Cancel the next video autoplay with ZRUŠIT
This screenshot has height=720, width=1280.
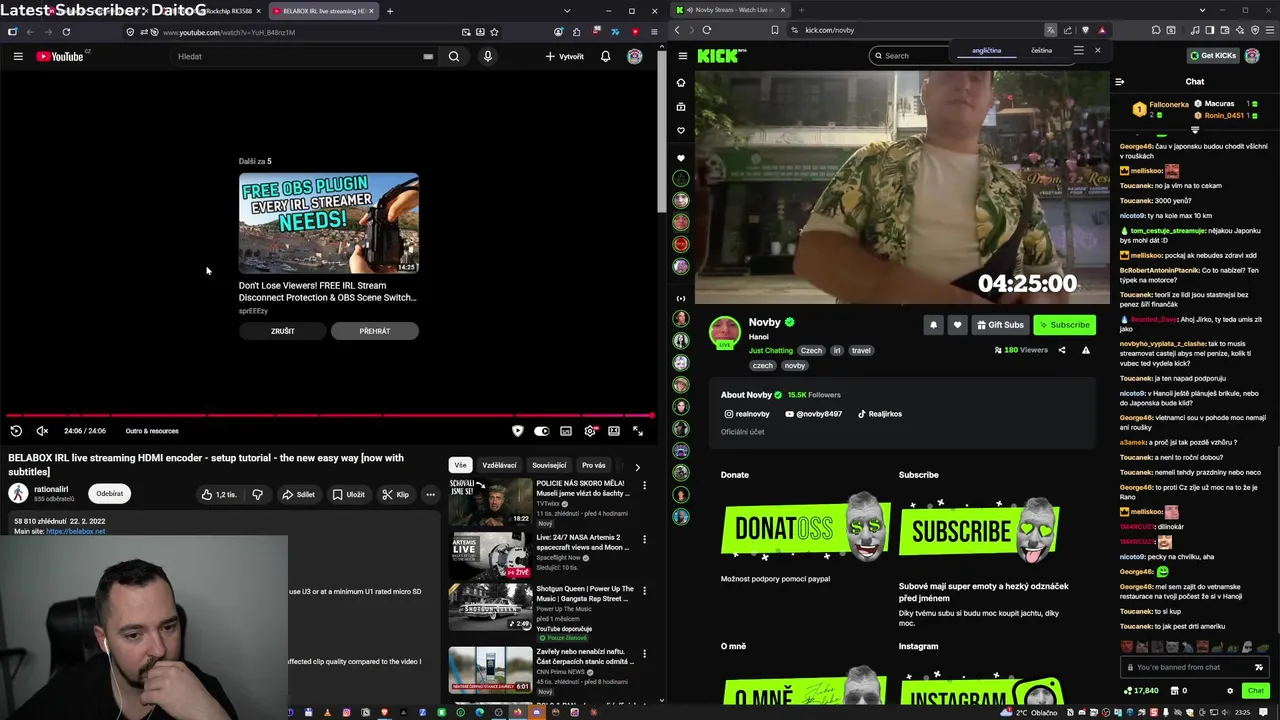[283, 331]
